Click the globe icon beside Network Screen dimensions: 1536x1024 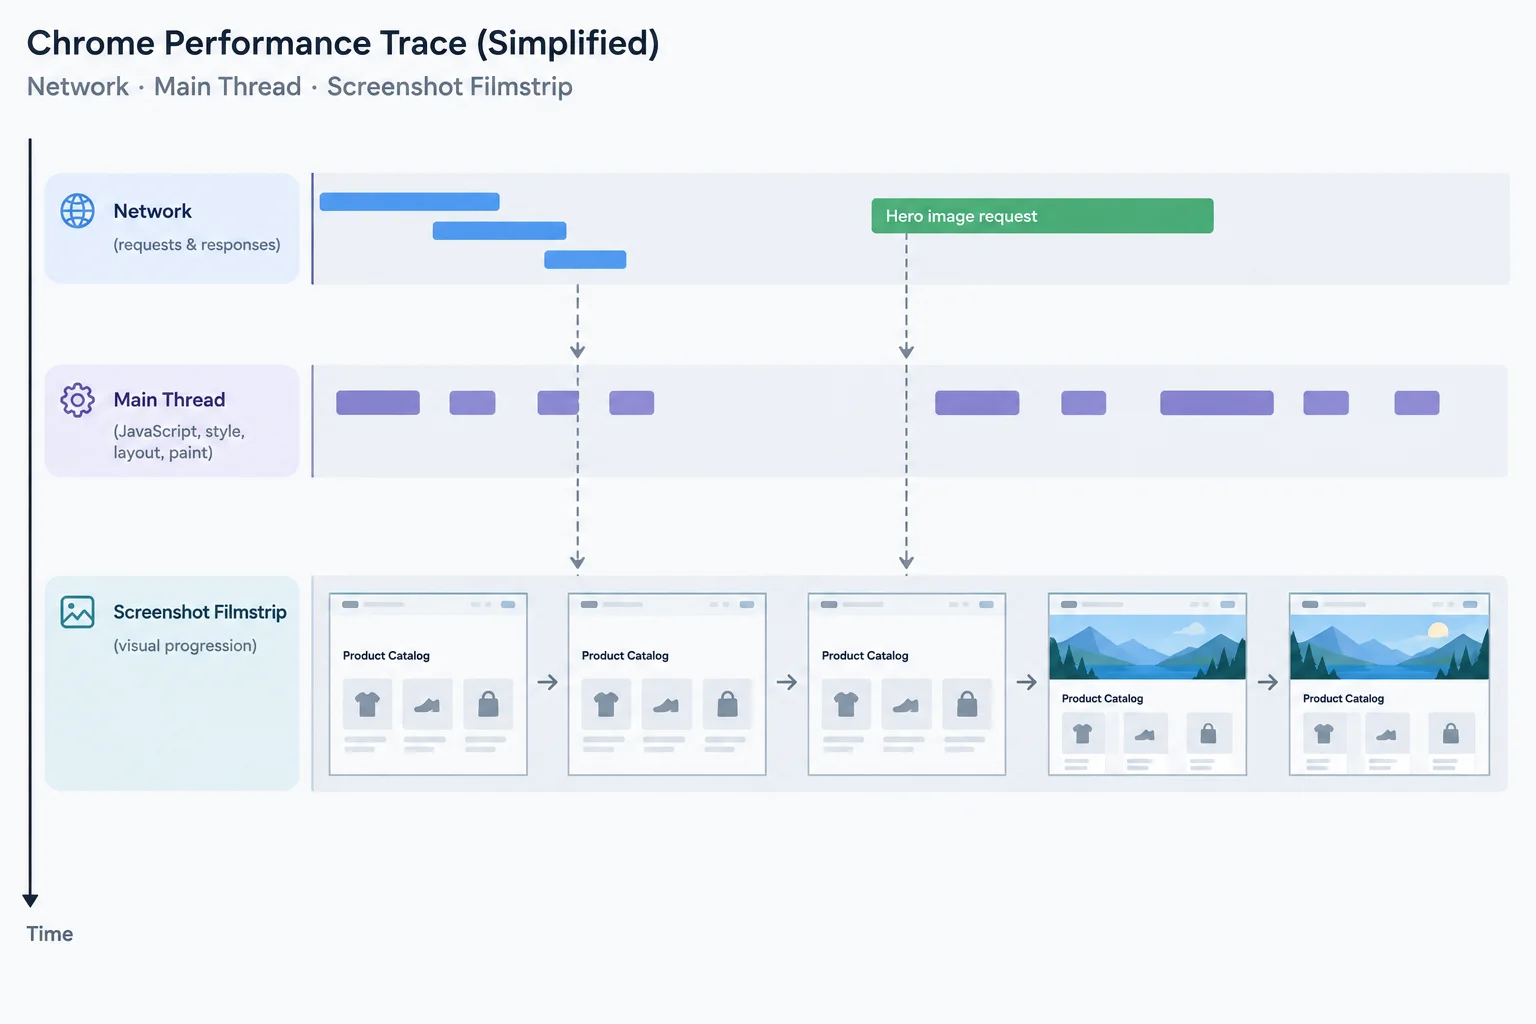tap(78, 211)
